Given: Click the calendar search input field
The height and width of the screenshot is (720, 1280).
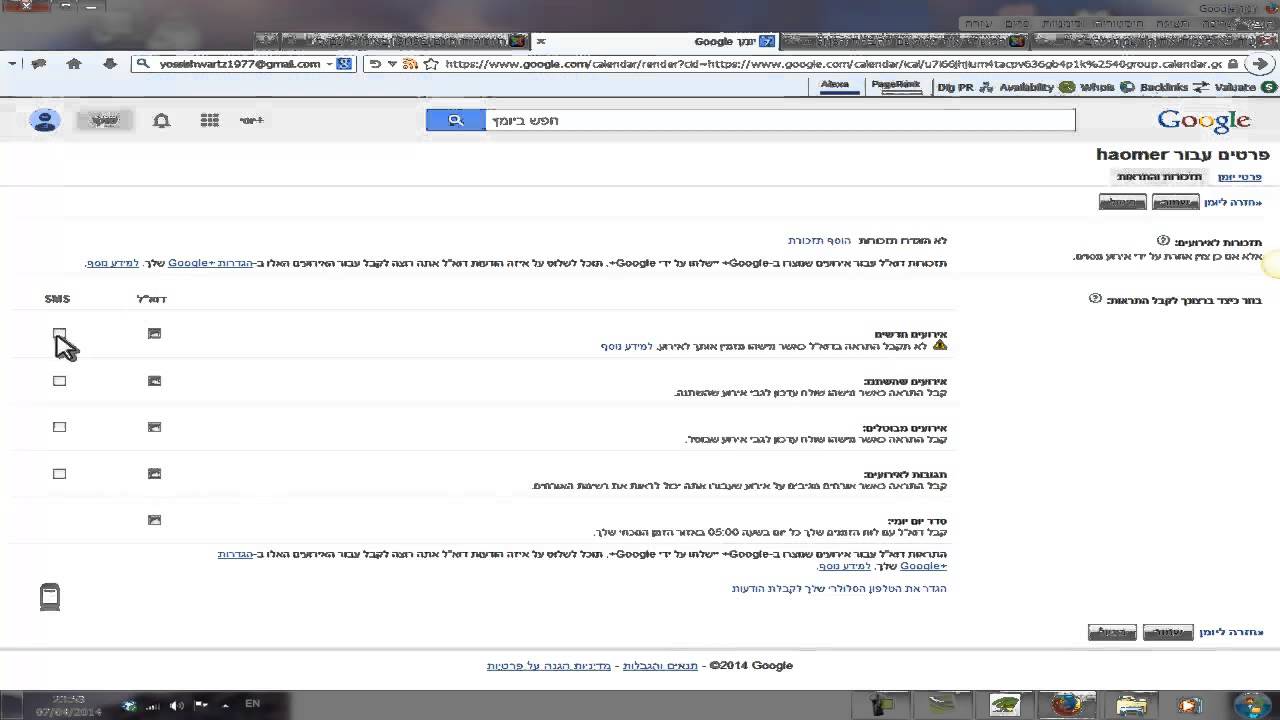Looking at the screenshot, I should coord(780,120).
